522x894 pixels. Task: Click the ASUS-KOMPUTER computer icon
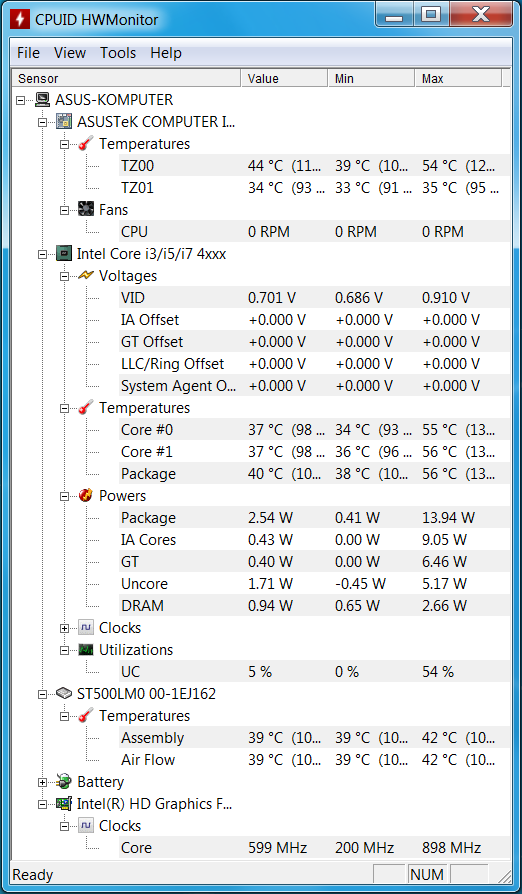click(x=42, y=100)
